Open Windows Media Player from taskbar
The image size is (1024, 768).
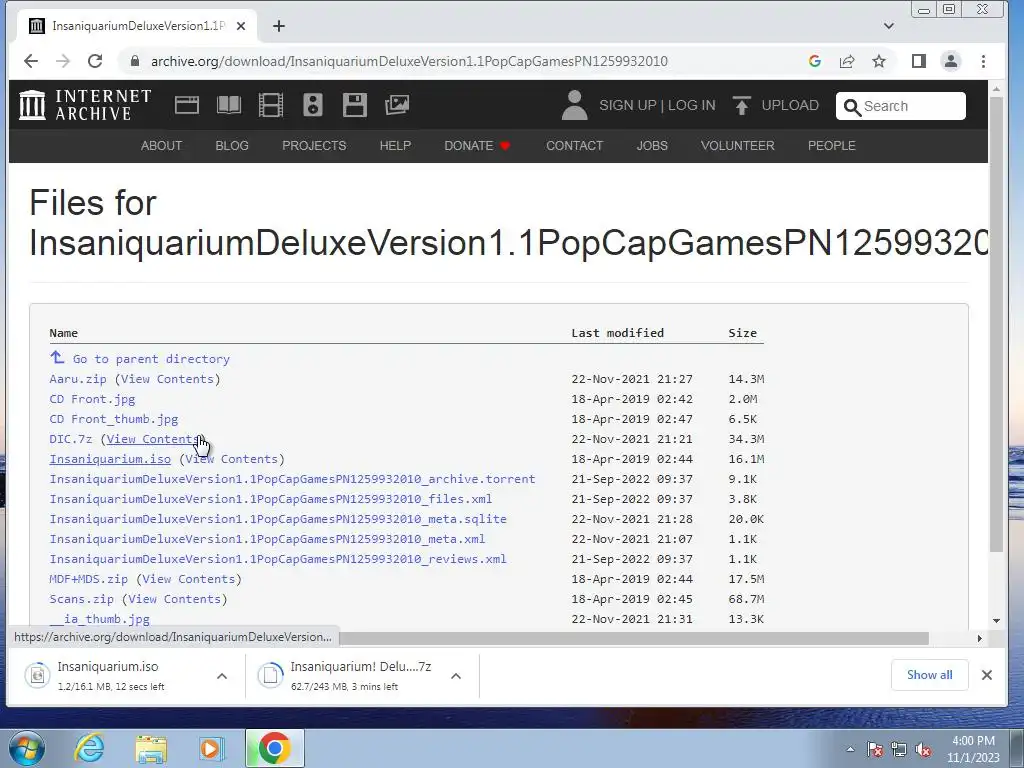(x=211, y=748)
